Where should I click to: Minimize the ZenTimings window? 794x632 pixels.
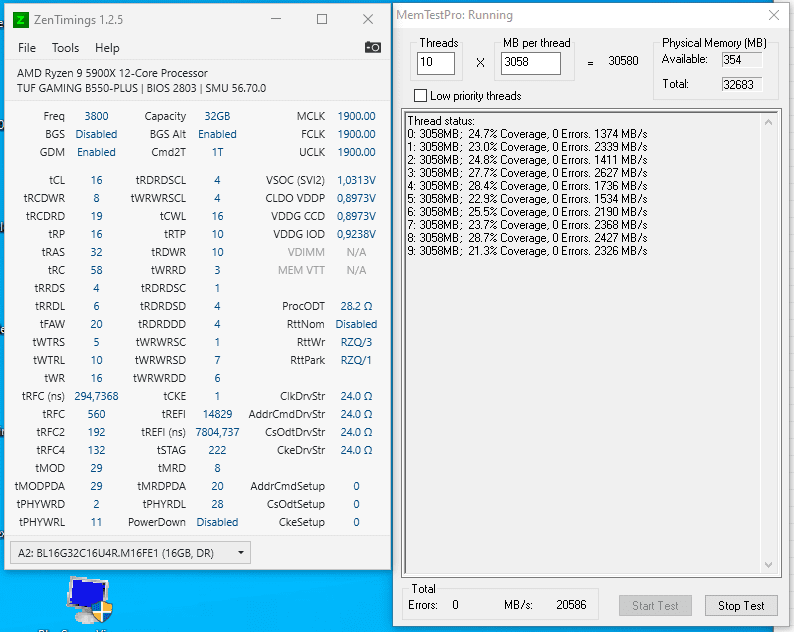(x=276, y=19)
